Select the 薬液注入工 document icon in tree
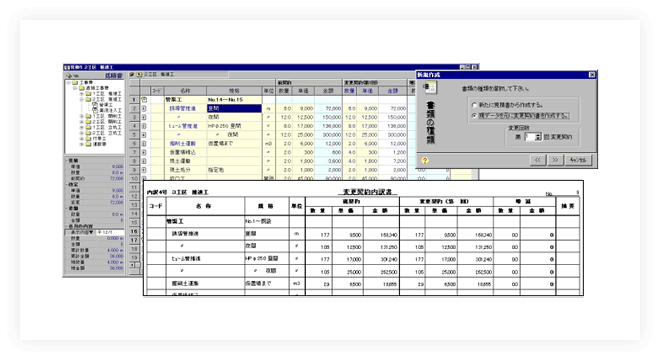The width and height of the screenshot is (660, 360). tap(95, 110)
